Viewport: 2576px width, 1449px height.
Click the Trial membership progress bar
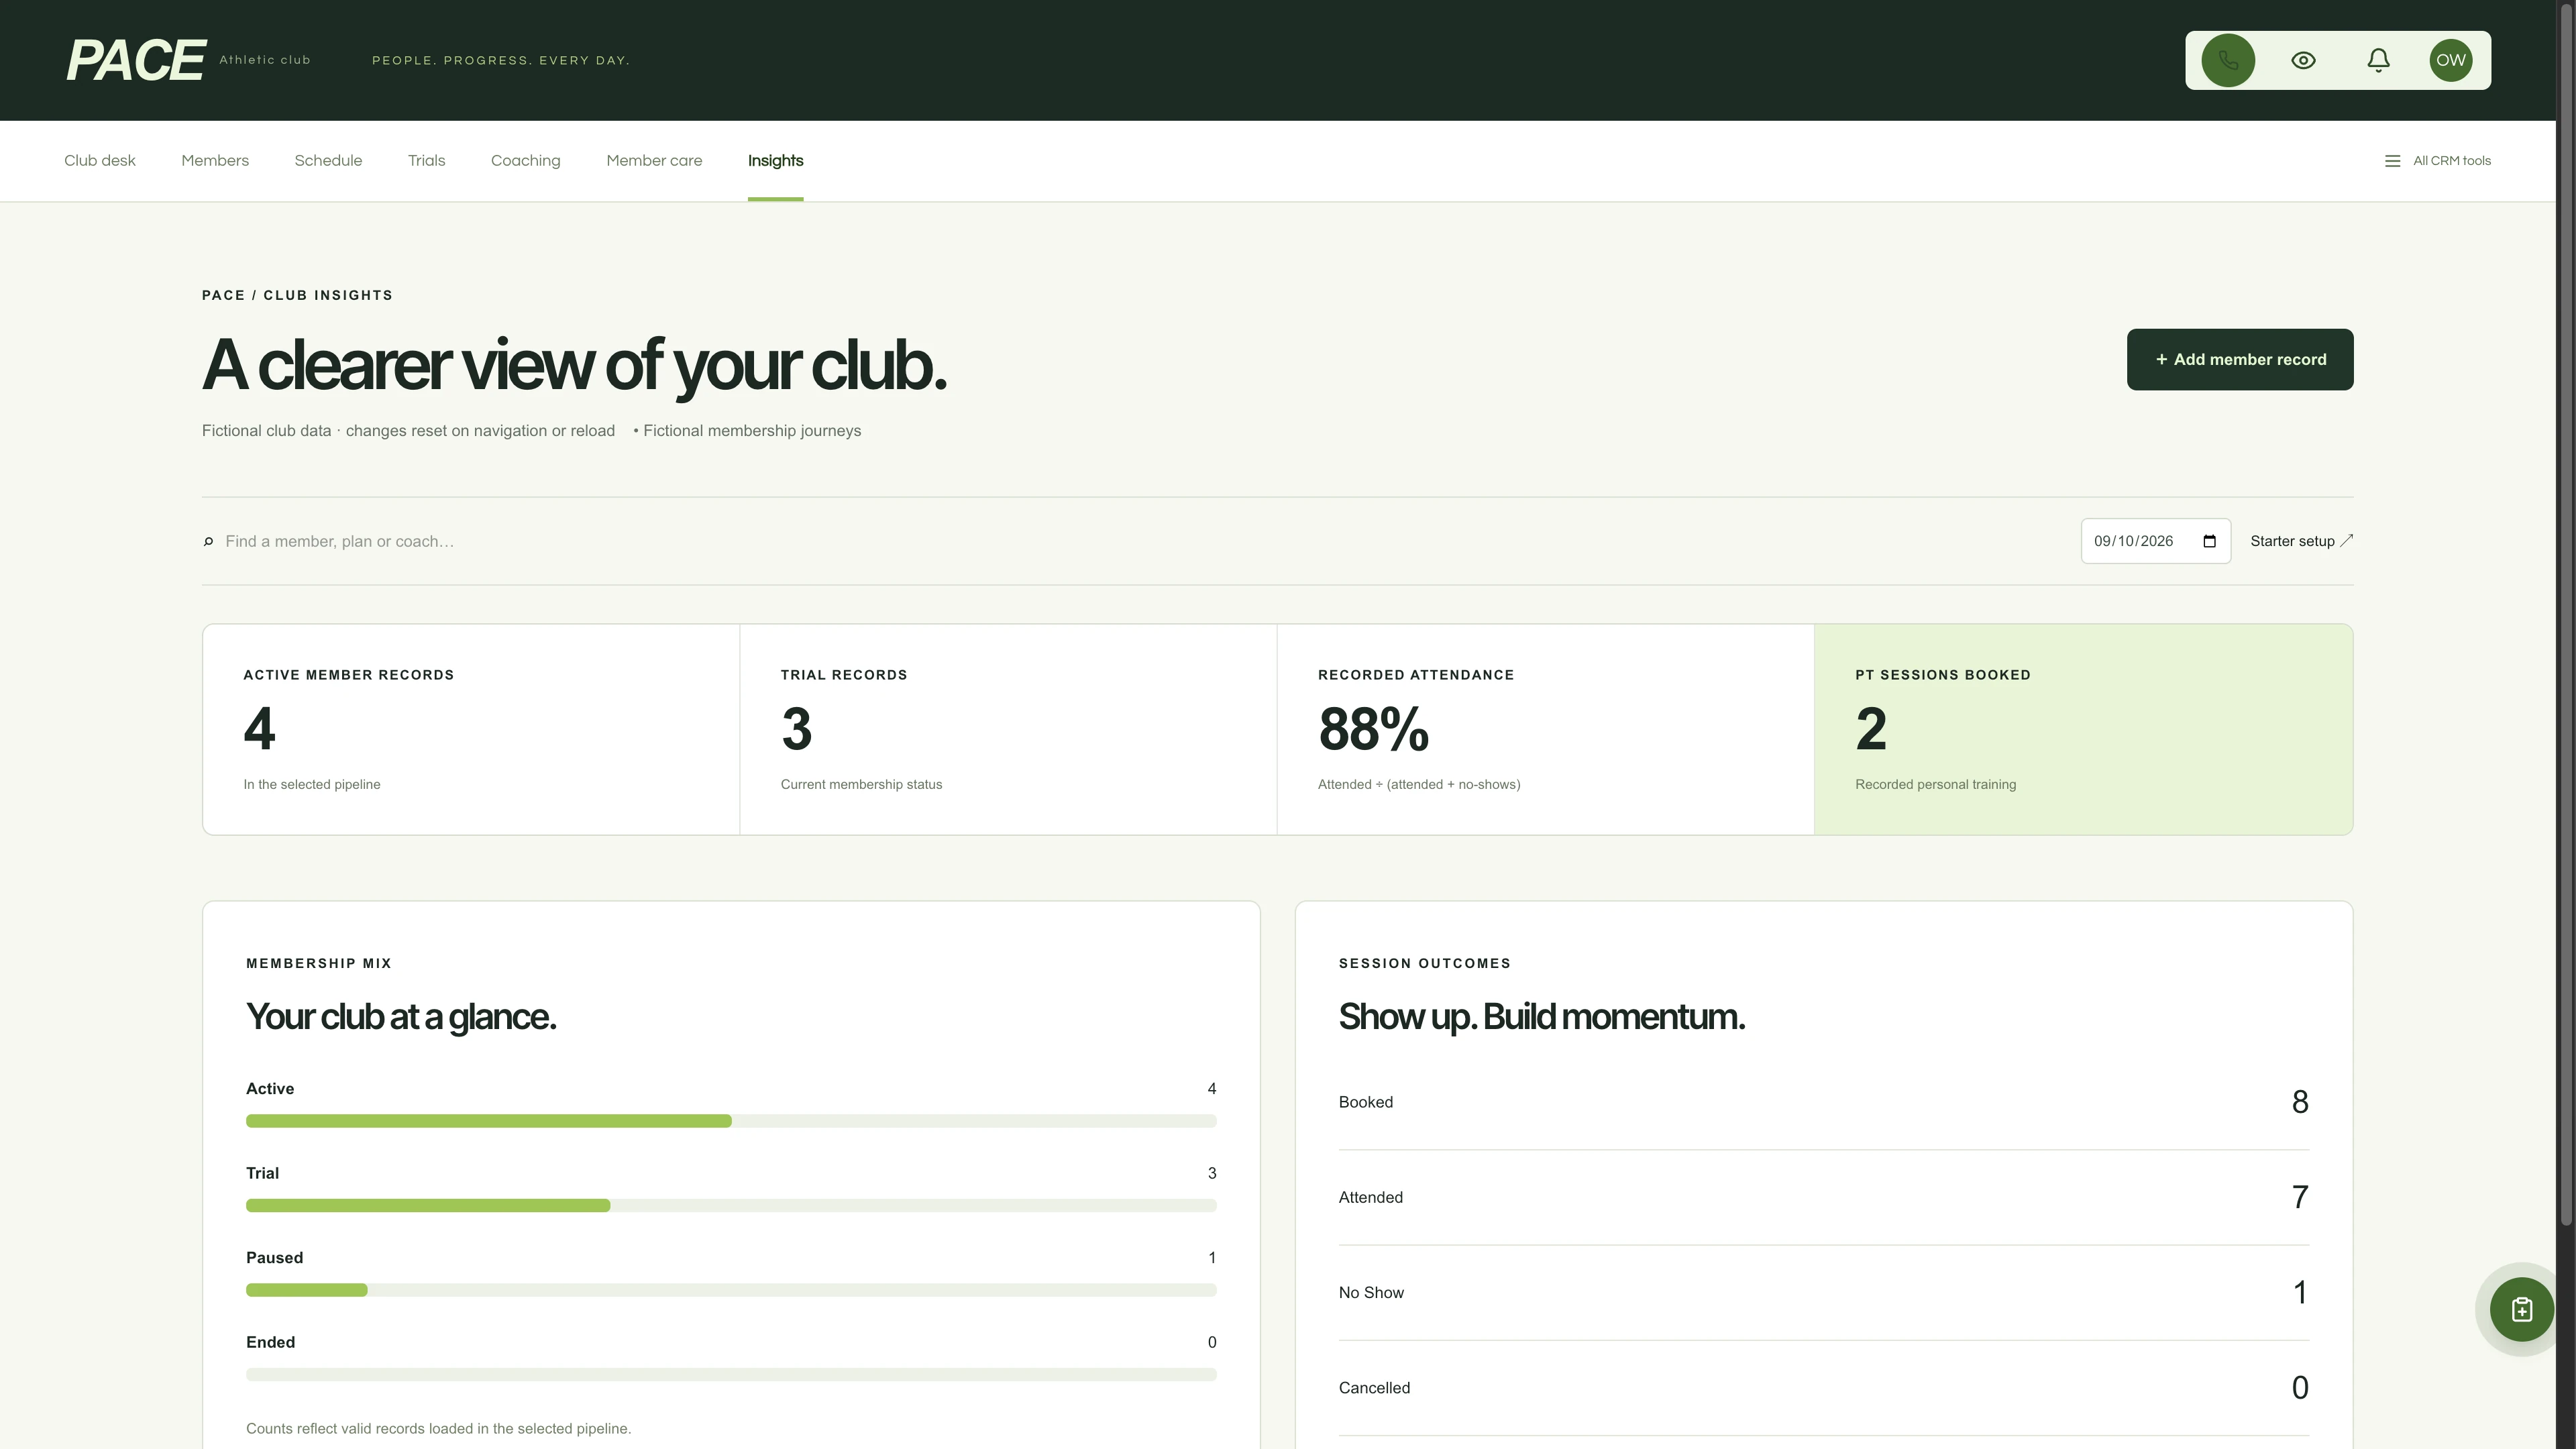click(x=731, y=1206)
